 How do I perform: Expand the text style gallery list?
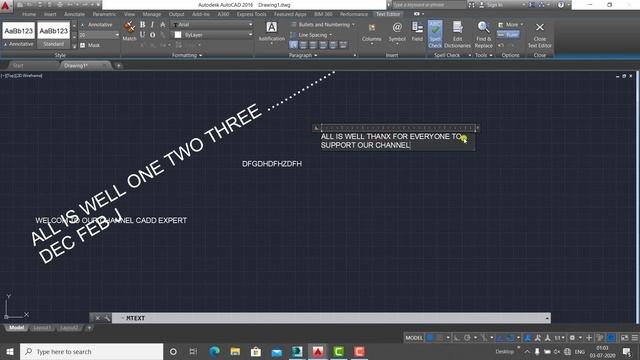74,46
